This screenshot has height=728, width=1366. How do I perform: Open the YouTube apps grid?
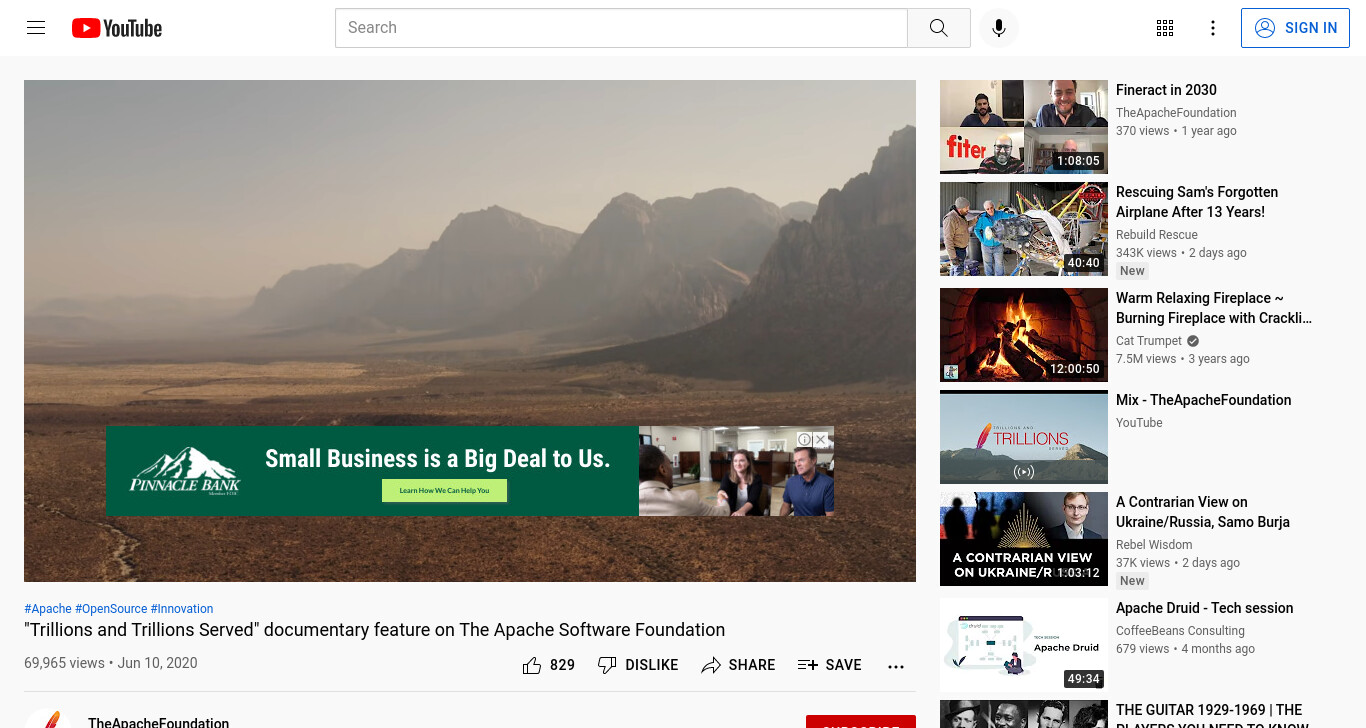point(1165,28)
